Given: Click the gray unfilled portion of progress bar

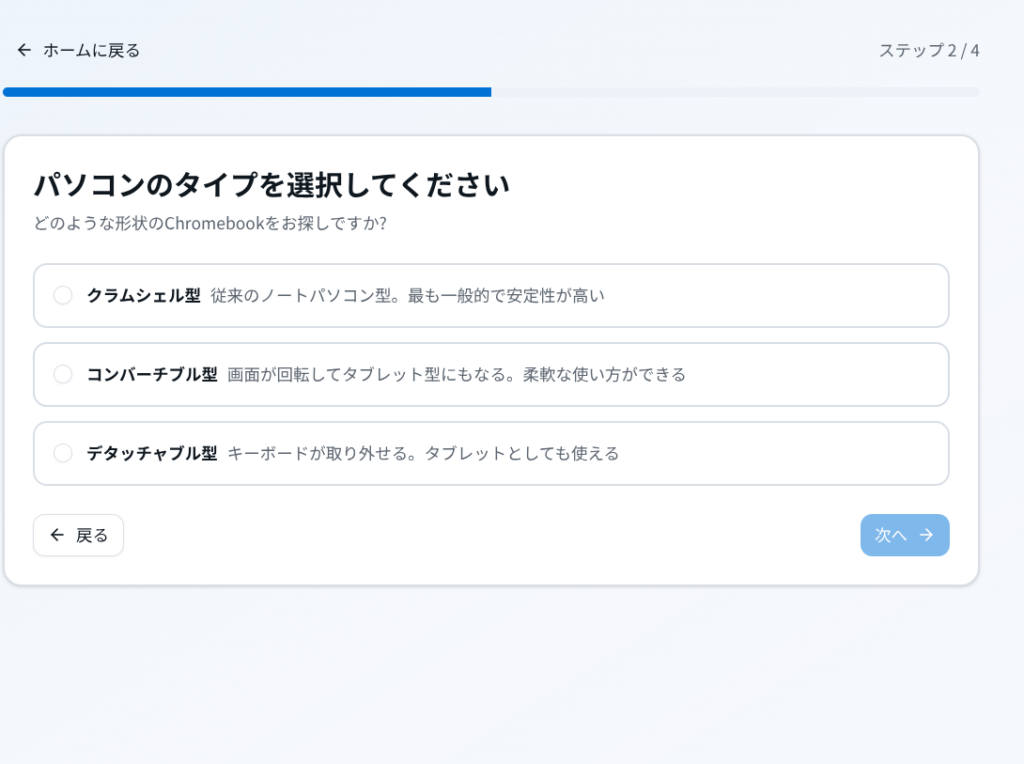Looking at the screenshot, I should point(735,92).
